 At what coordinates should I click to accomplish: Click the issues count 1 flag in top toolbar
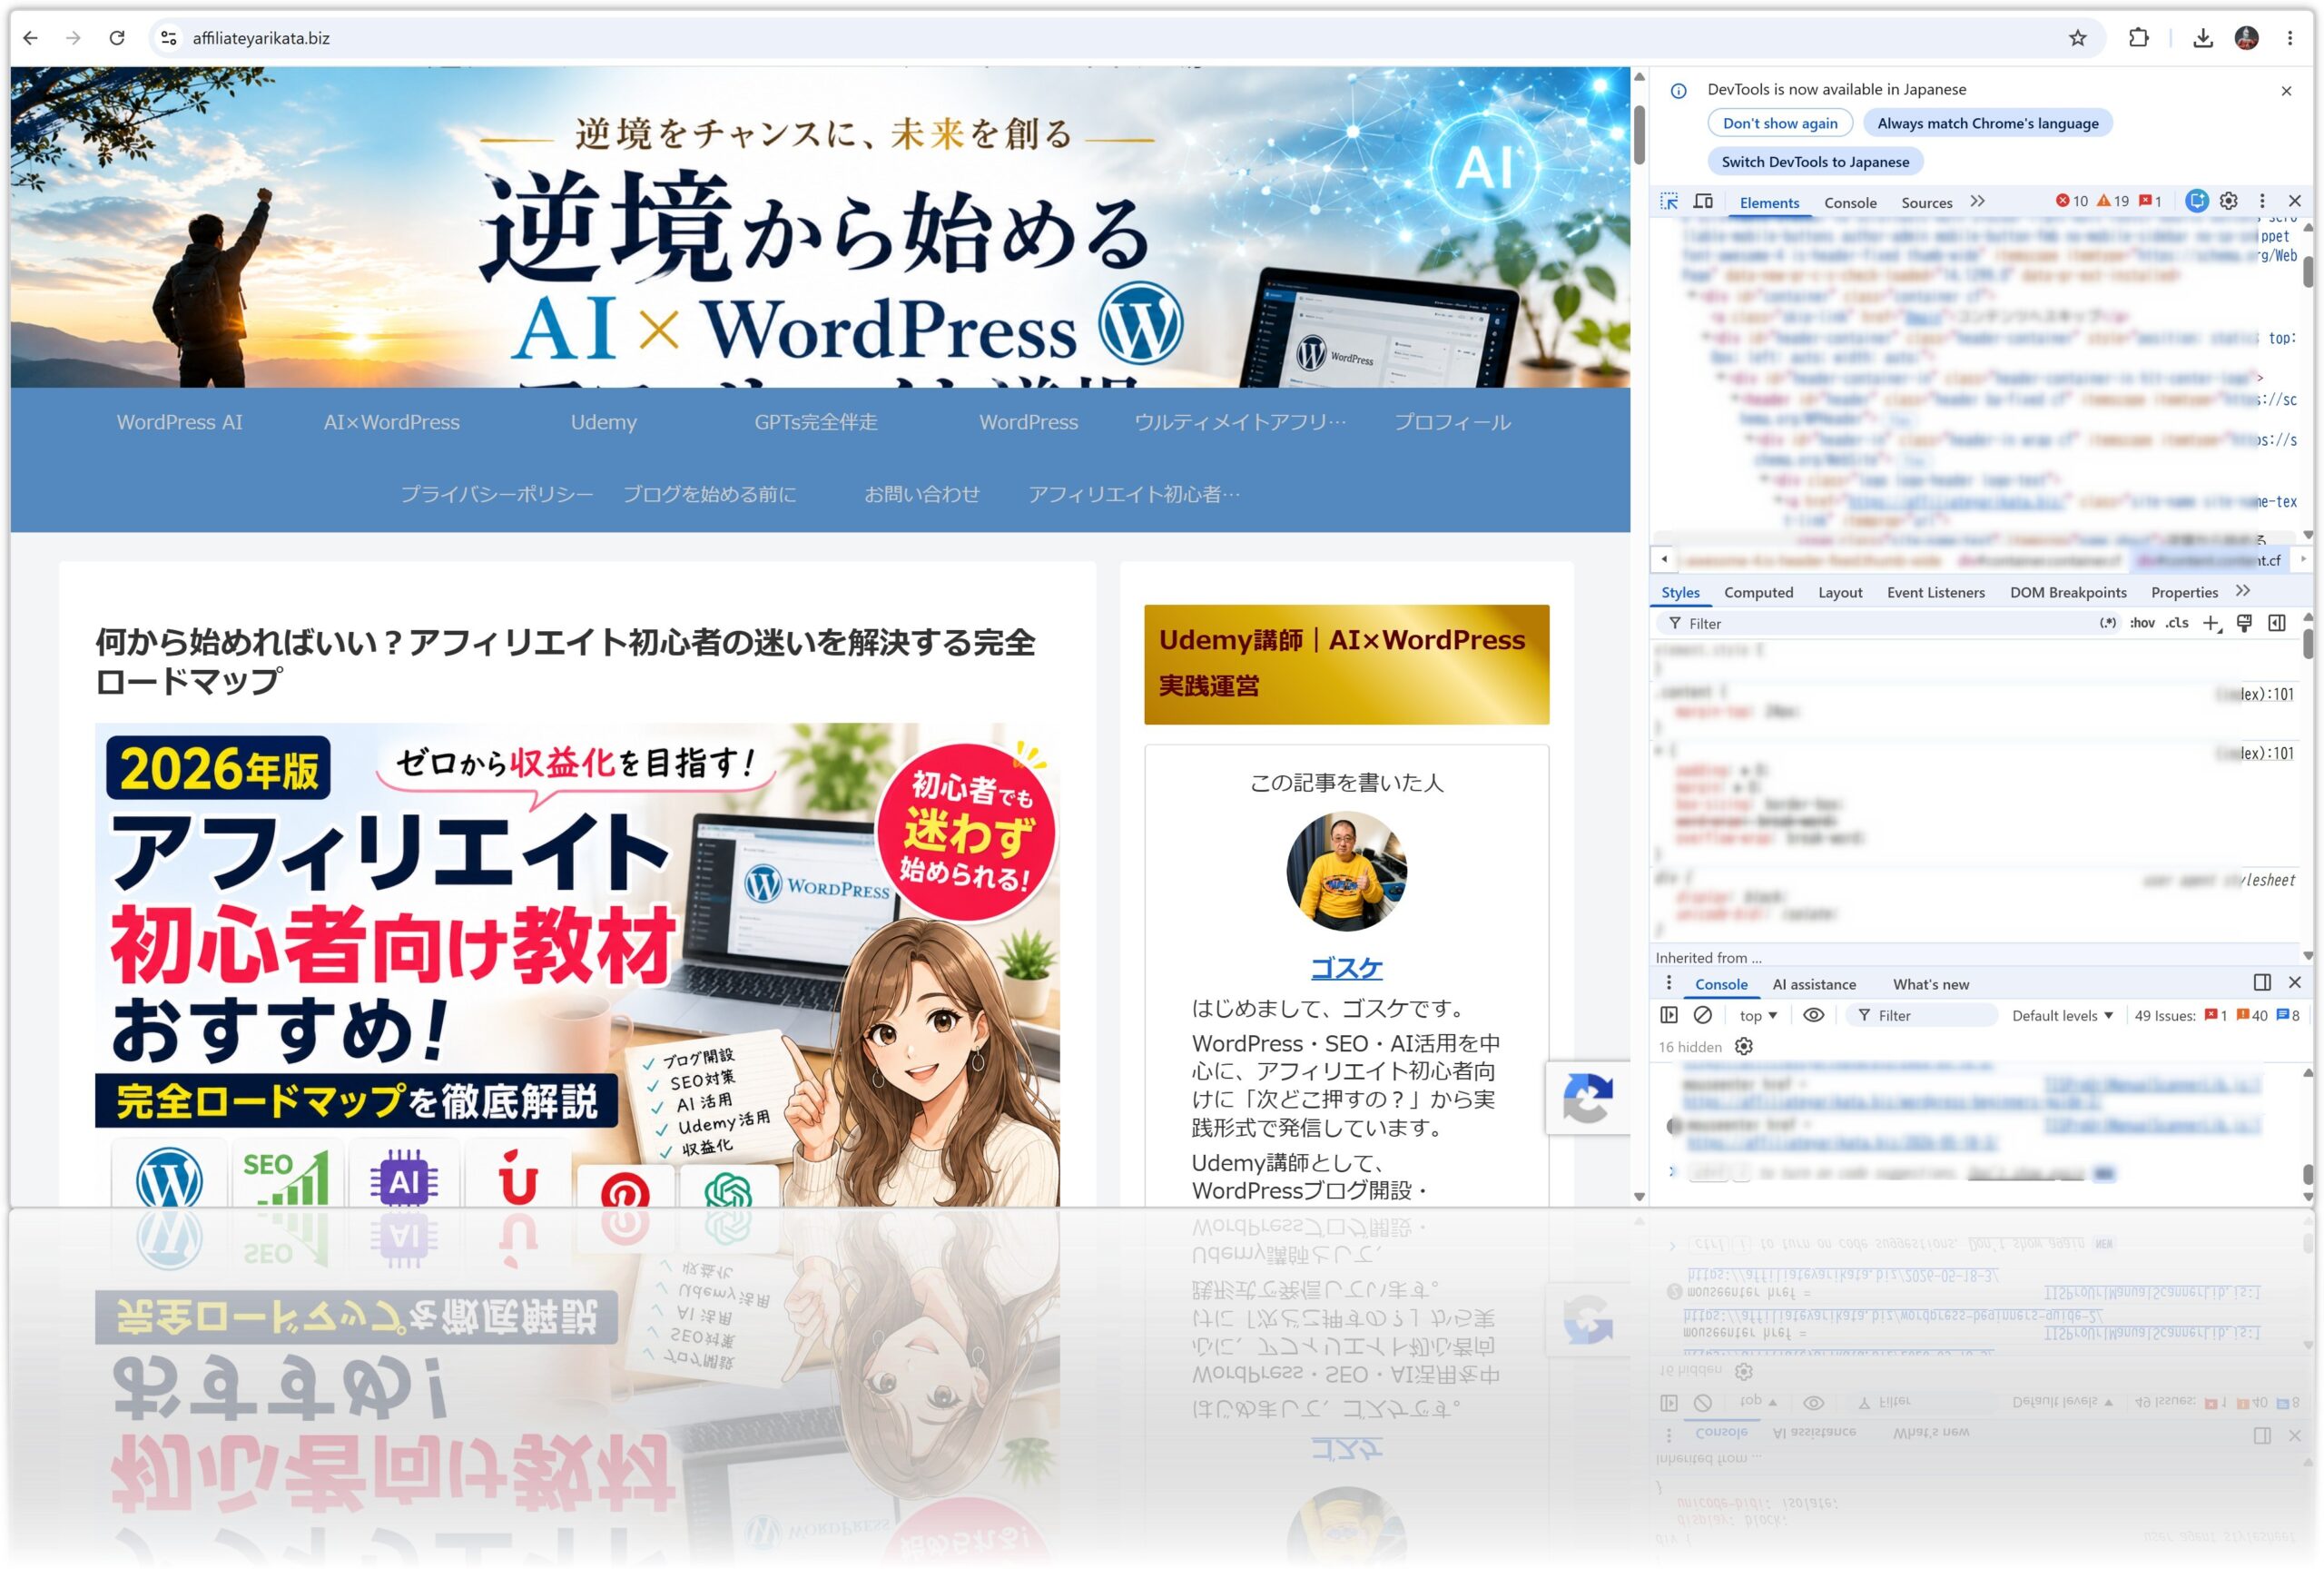(x=2150, y=201)
